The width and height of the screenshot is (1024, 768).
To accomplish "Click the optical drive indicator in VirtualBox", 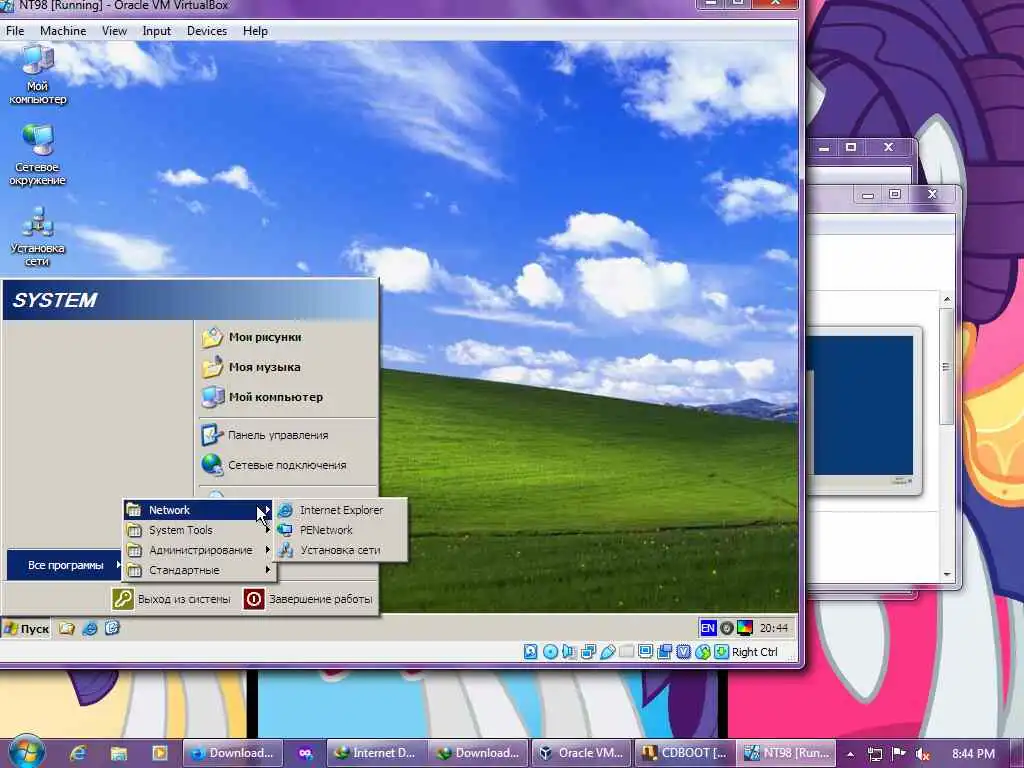I will tap(551, 652).
